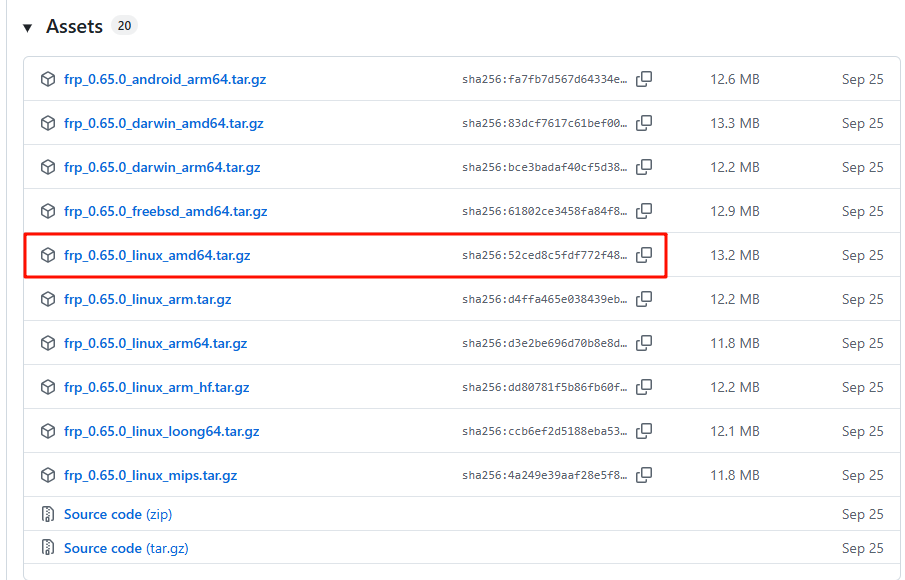Viewport: 905px width, 580px height.
Task: Select hash text sha256:bce3badaf40cf5d38…
Action: click(x=544, y=167)
